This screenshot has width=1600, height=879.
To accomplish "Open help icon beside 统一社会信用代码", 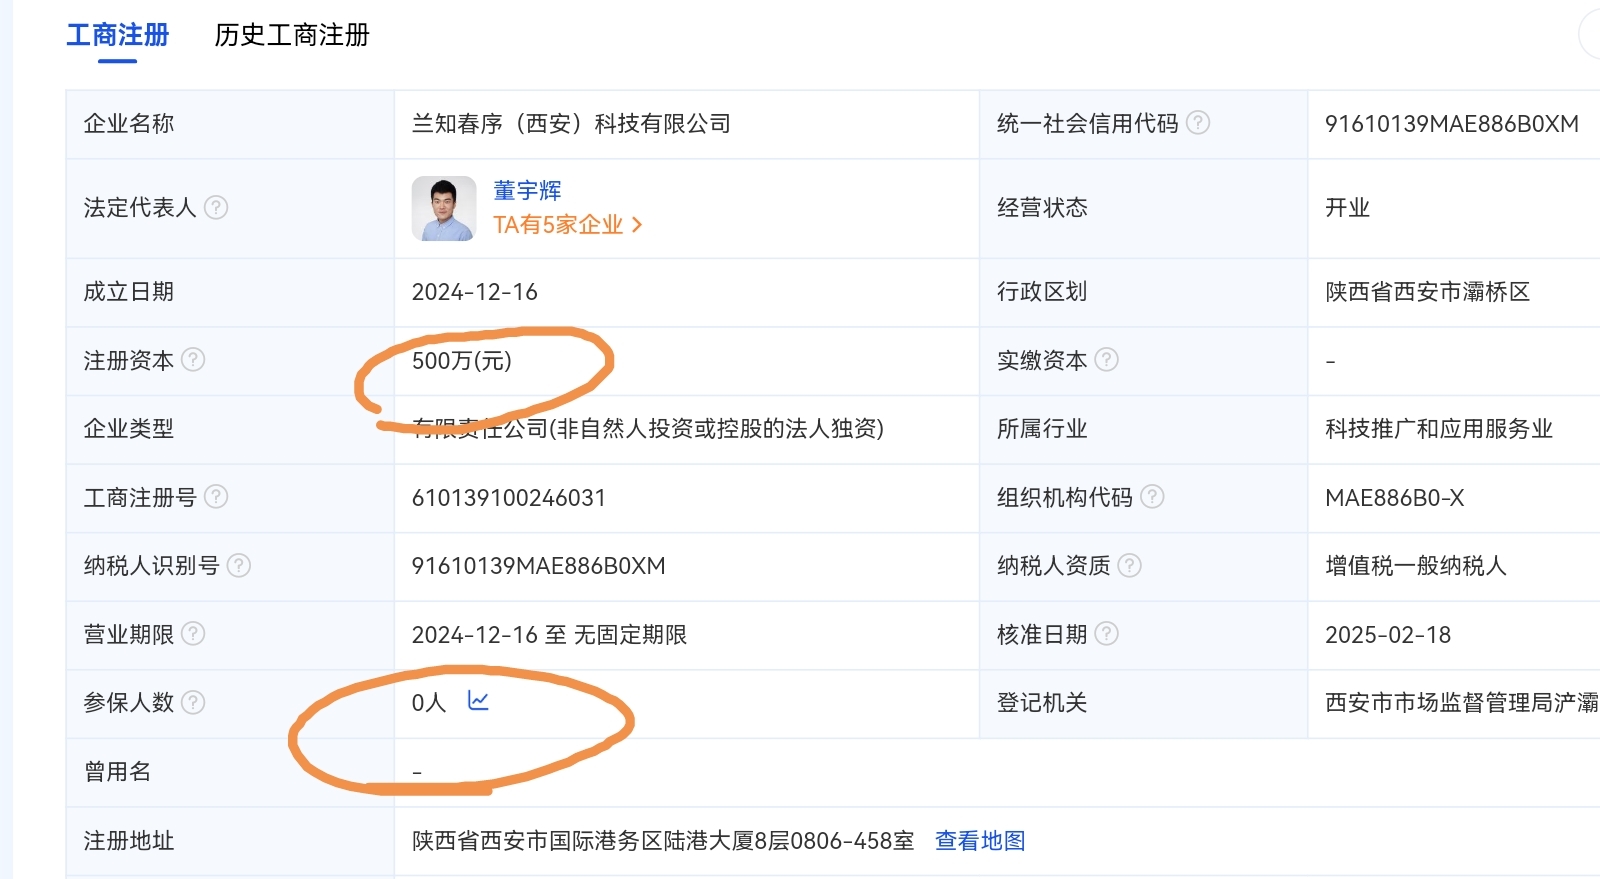I will coord(1198,123).
